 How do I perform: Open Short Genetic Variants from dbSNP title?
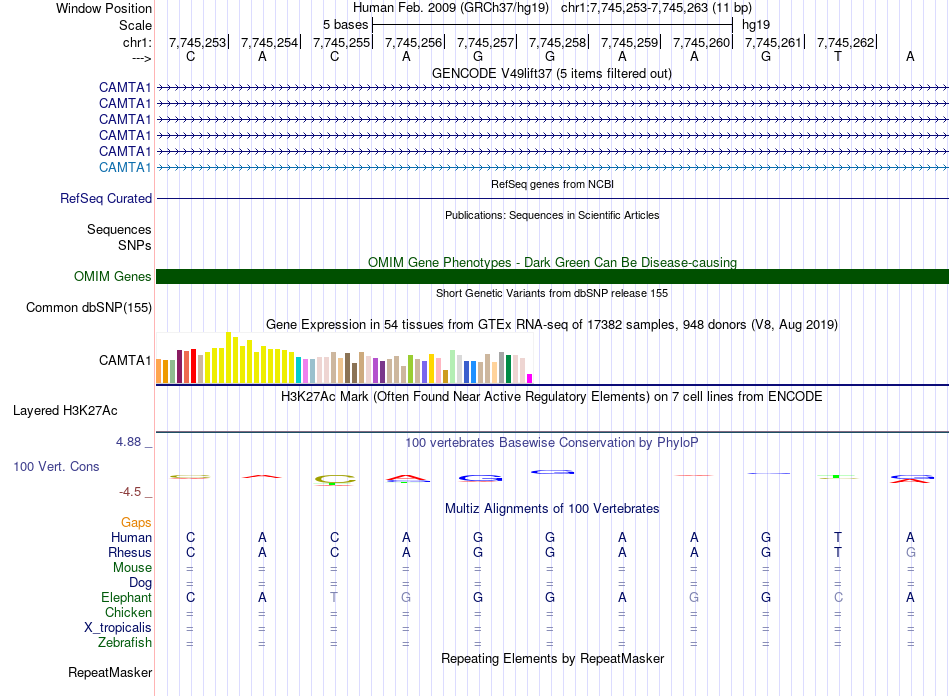coord(552,293)
